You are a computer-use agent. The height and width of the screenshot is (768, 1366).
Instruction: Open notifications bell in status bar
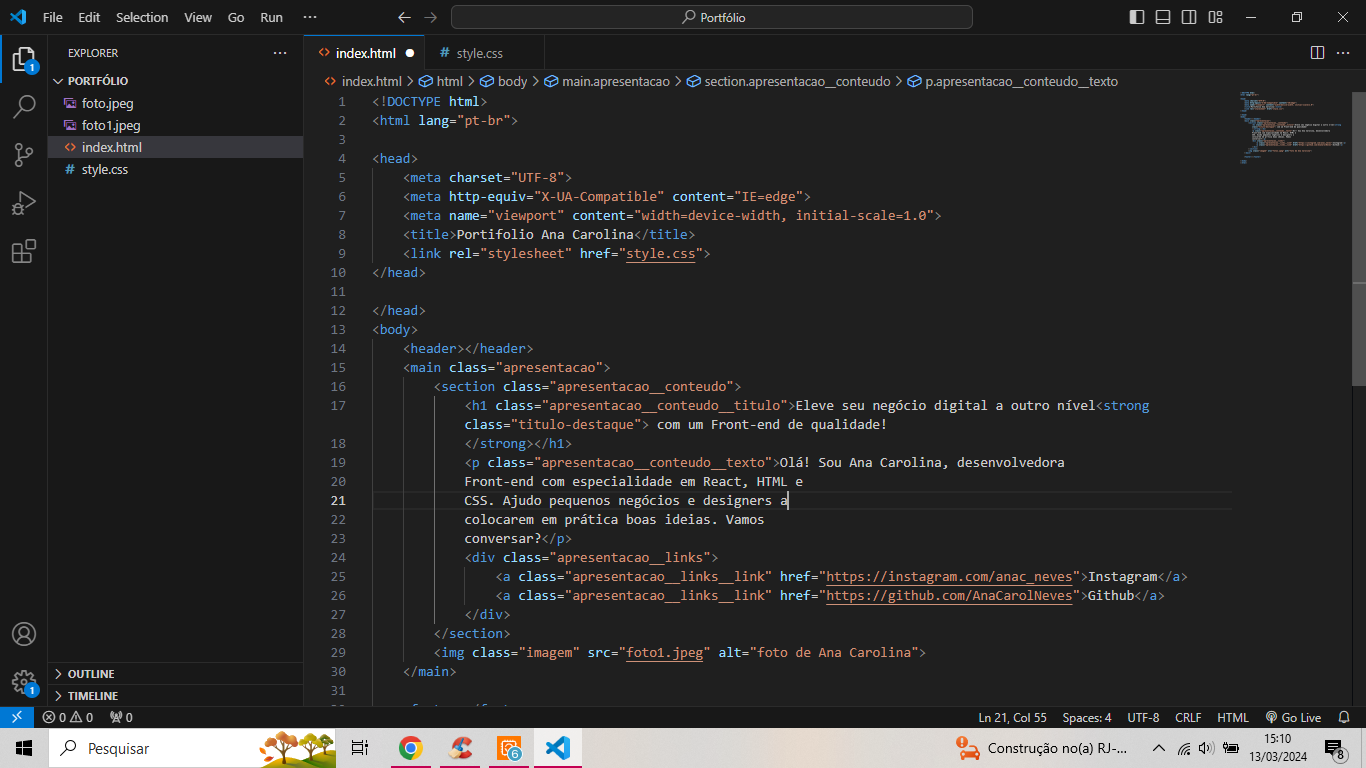coord(1346,717)
